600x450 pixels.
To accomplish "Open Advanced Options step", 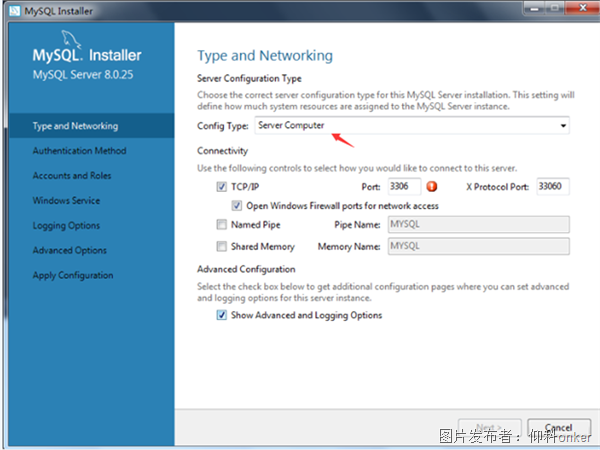I will coord(69,251).
